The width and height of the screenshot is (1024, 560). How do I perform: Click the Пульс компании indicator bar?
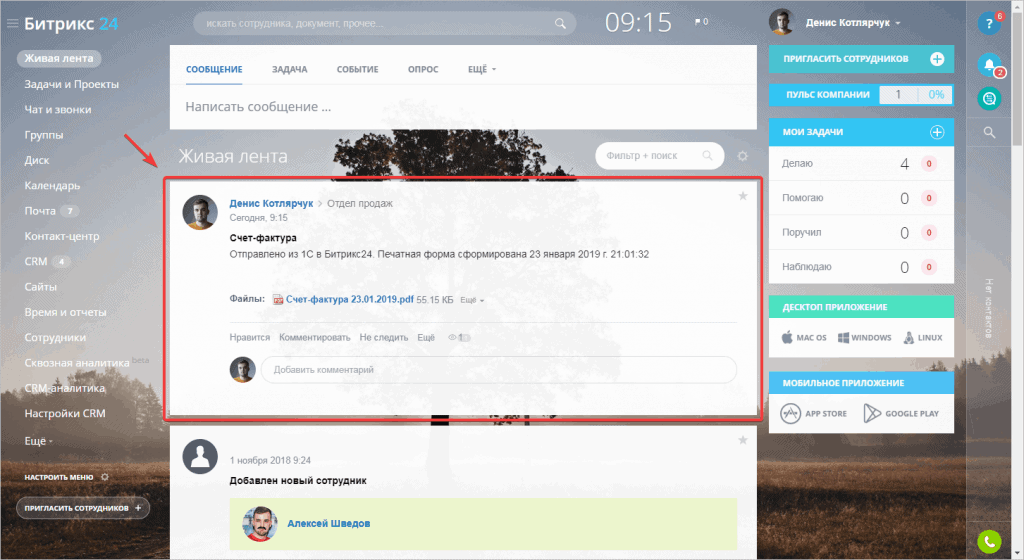pos(861,95)
